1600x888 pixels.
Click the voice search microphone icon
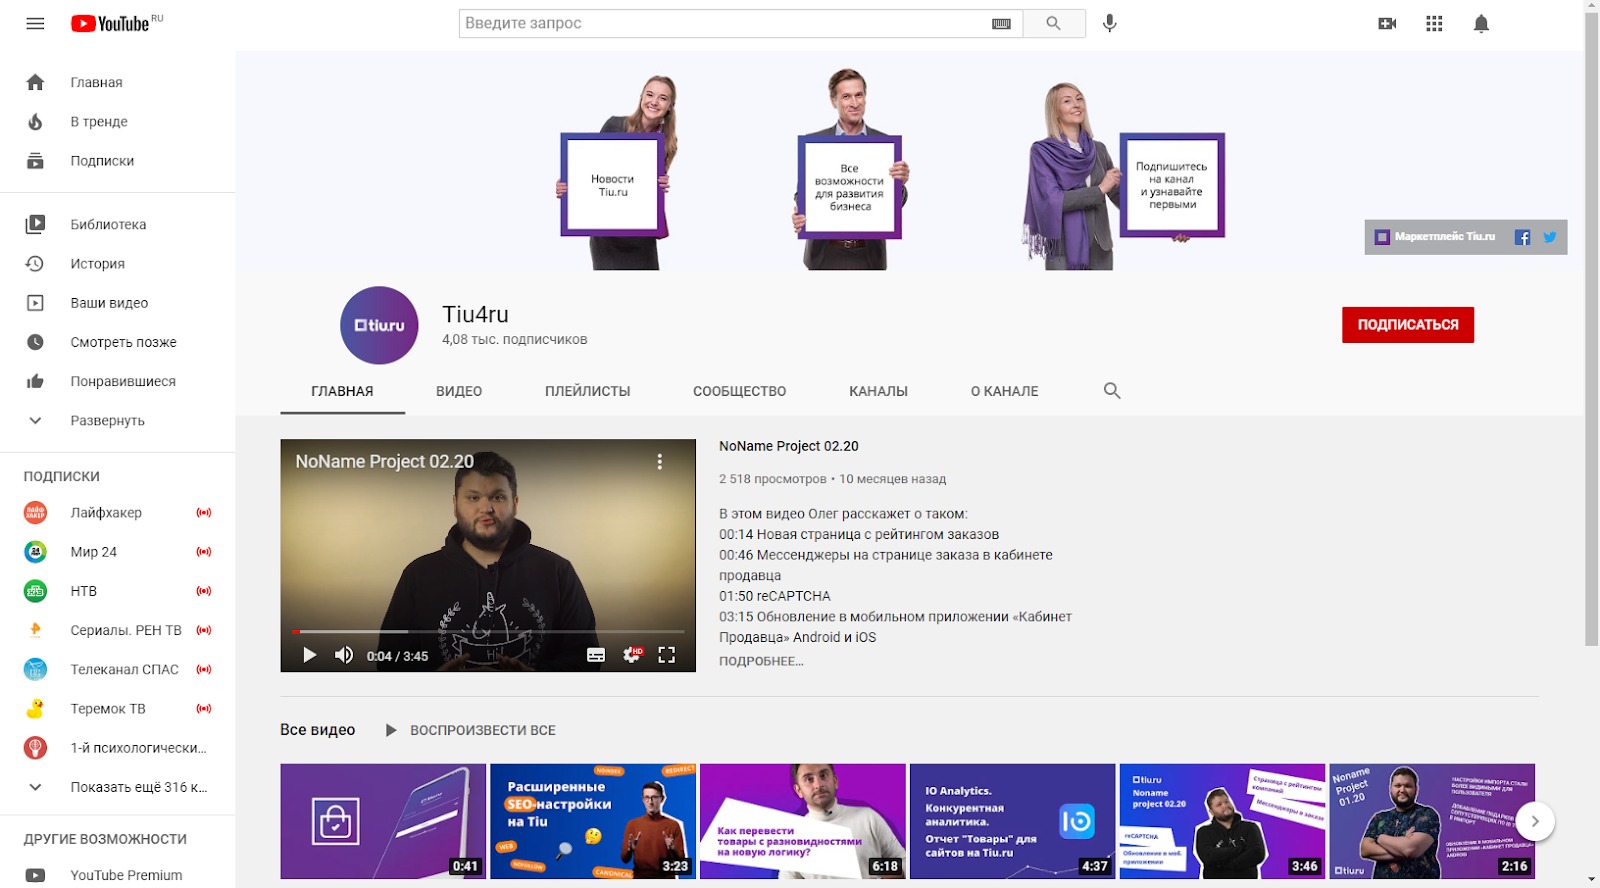click(1109, 23)
